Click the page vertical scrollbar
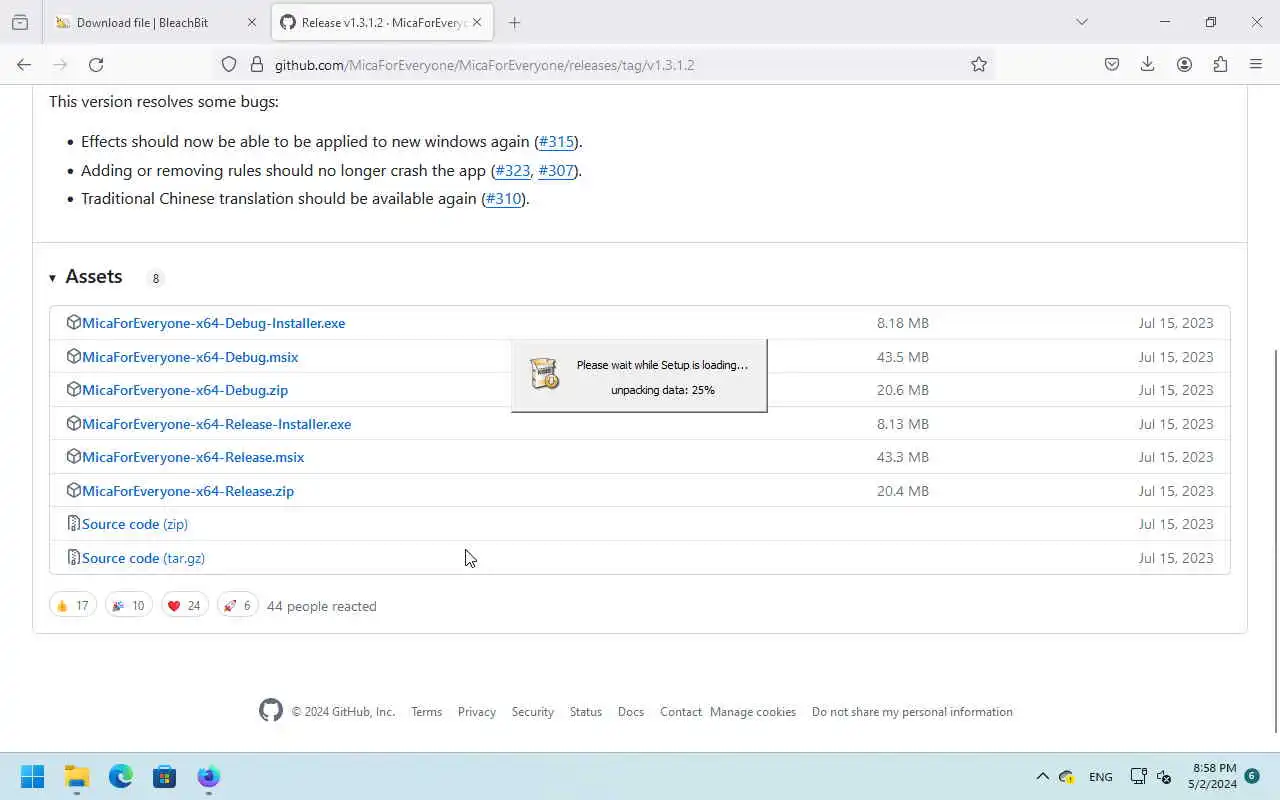 (x=1275, y=540)
